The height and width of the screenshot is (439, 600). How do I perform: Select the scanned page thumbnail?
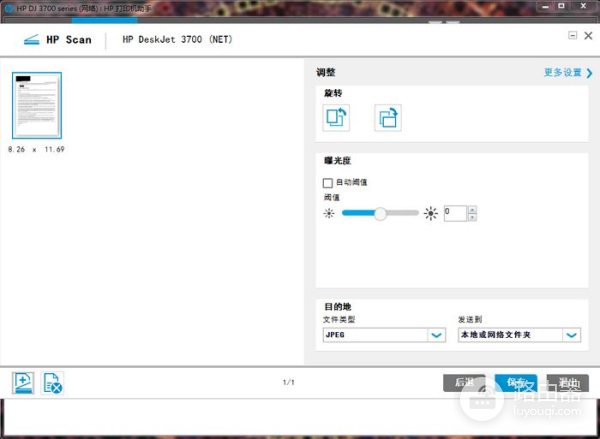pyautogui.click(x=37, y=105)
